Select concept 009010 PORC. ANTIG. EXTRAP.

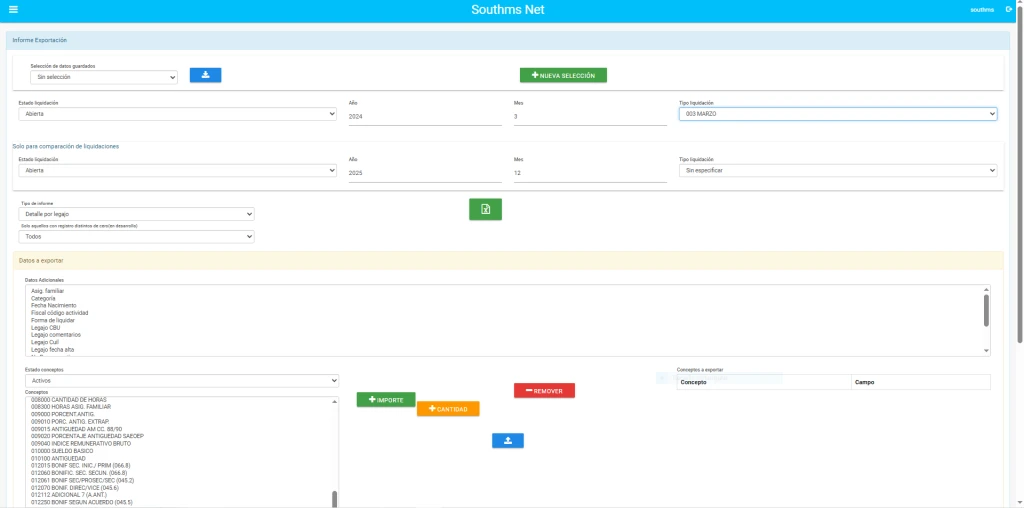pos(70,422)
